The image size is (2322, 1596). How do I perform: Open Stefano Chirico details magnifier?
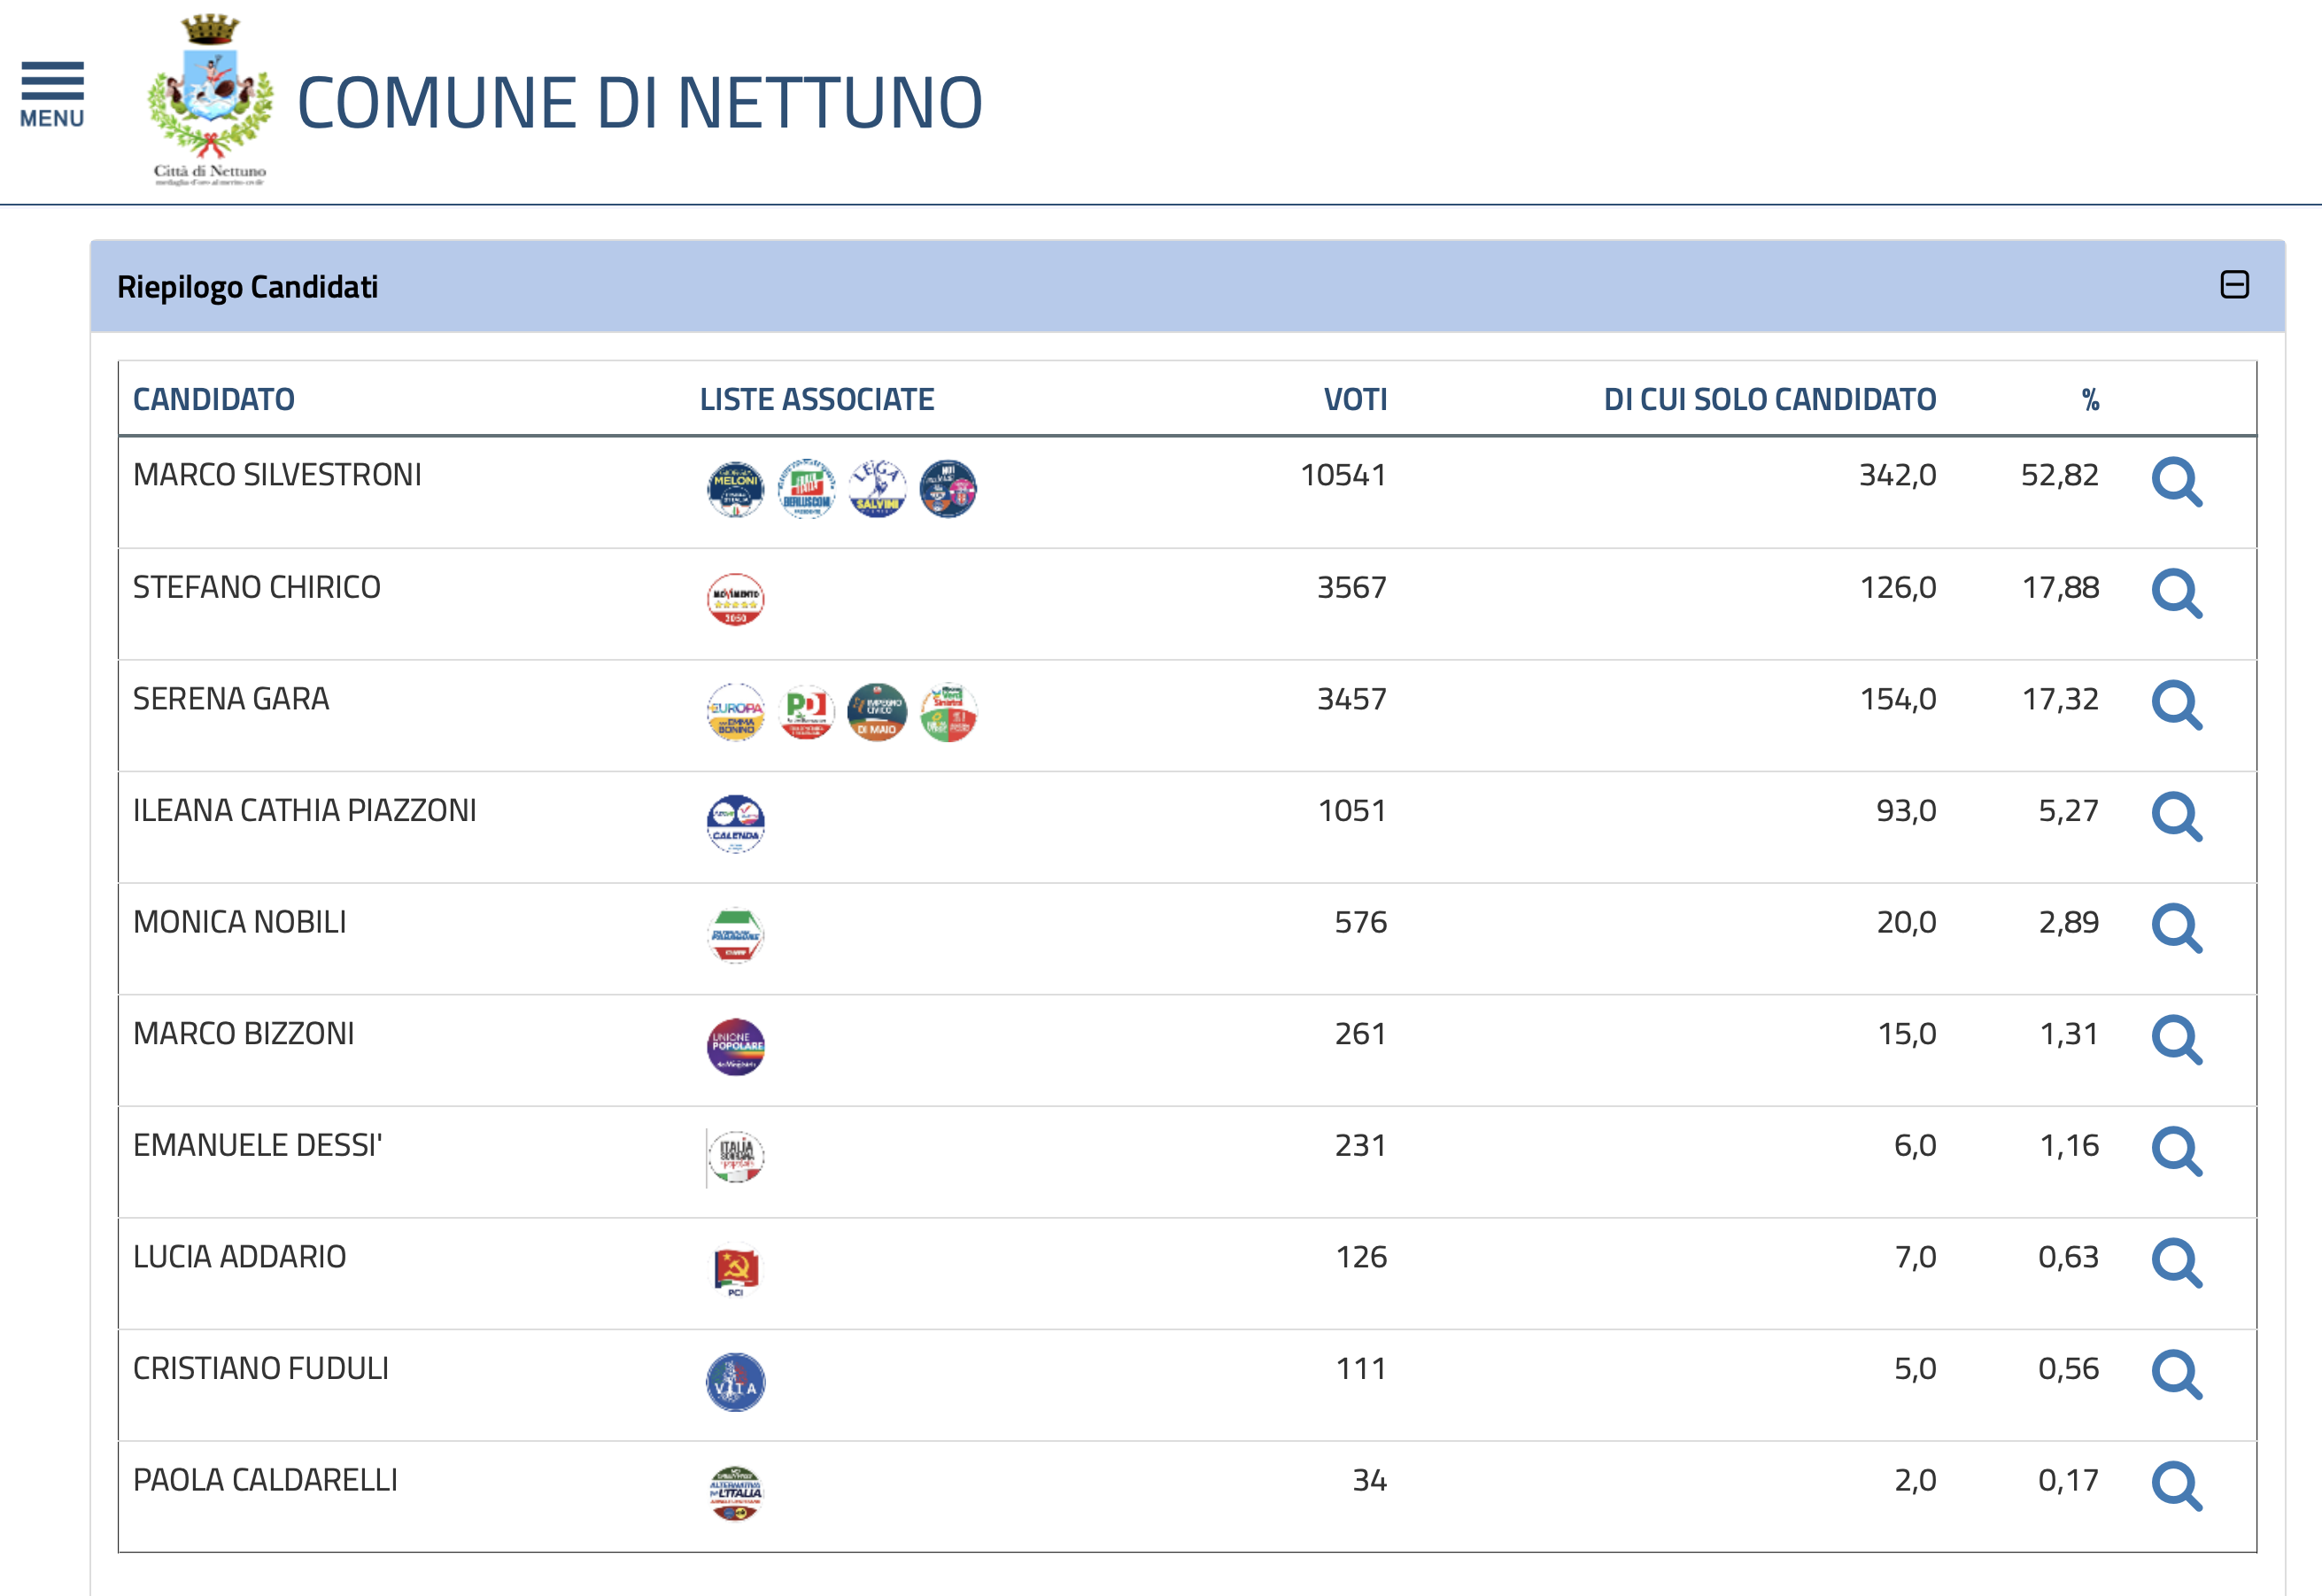[2176, 594]
